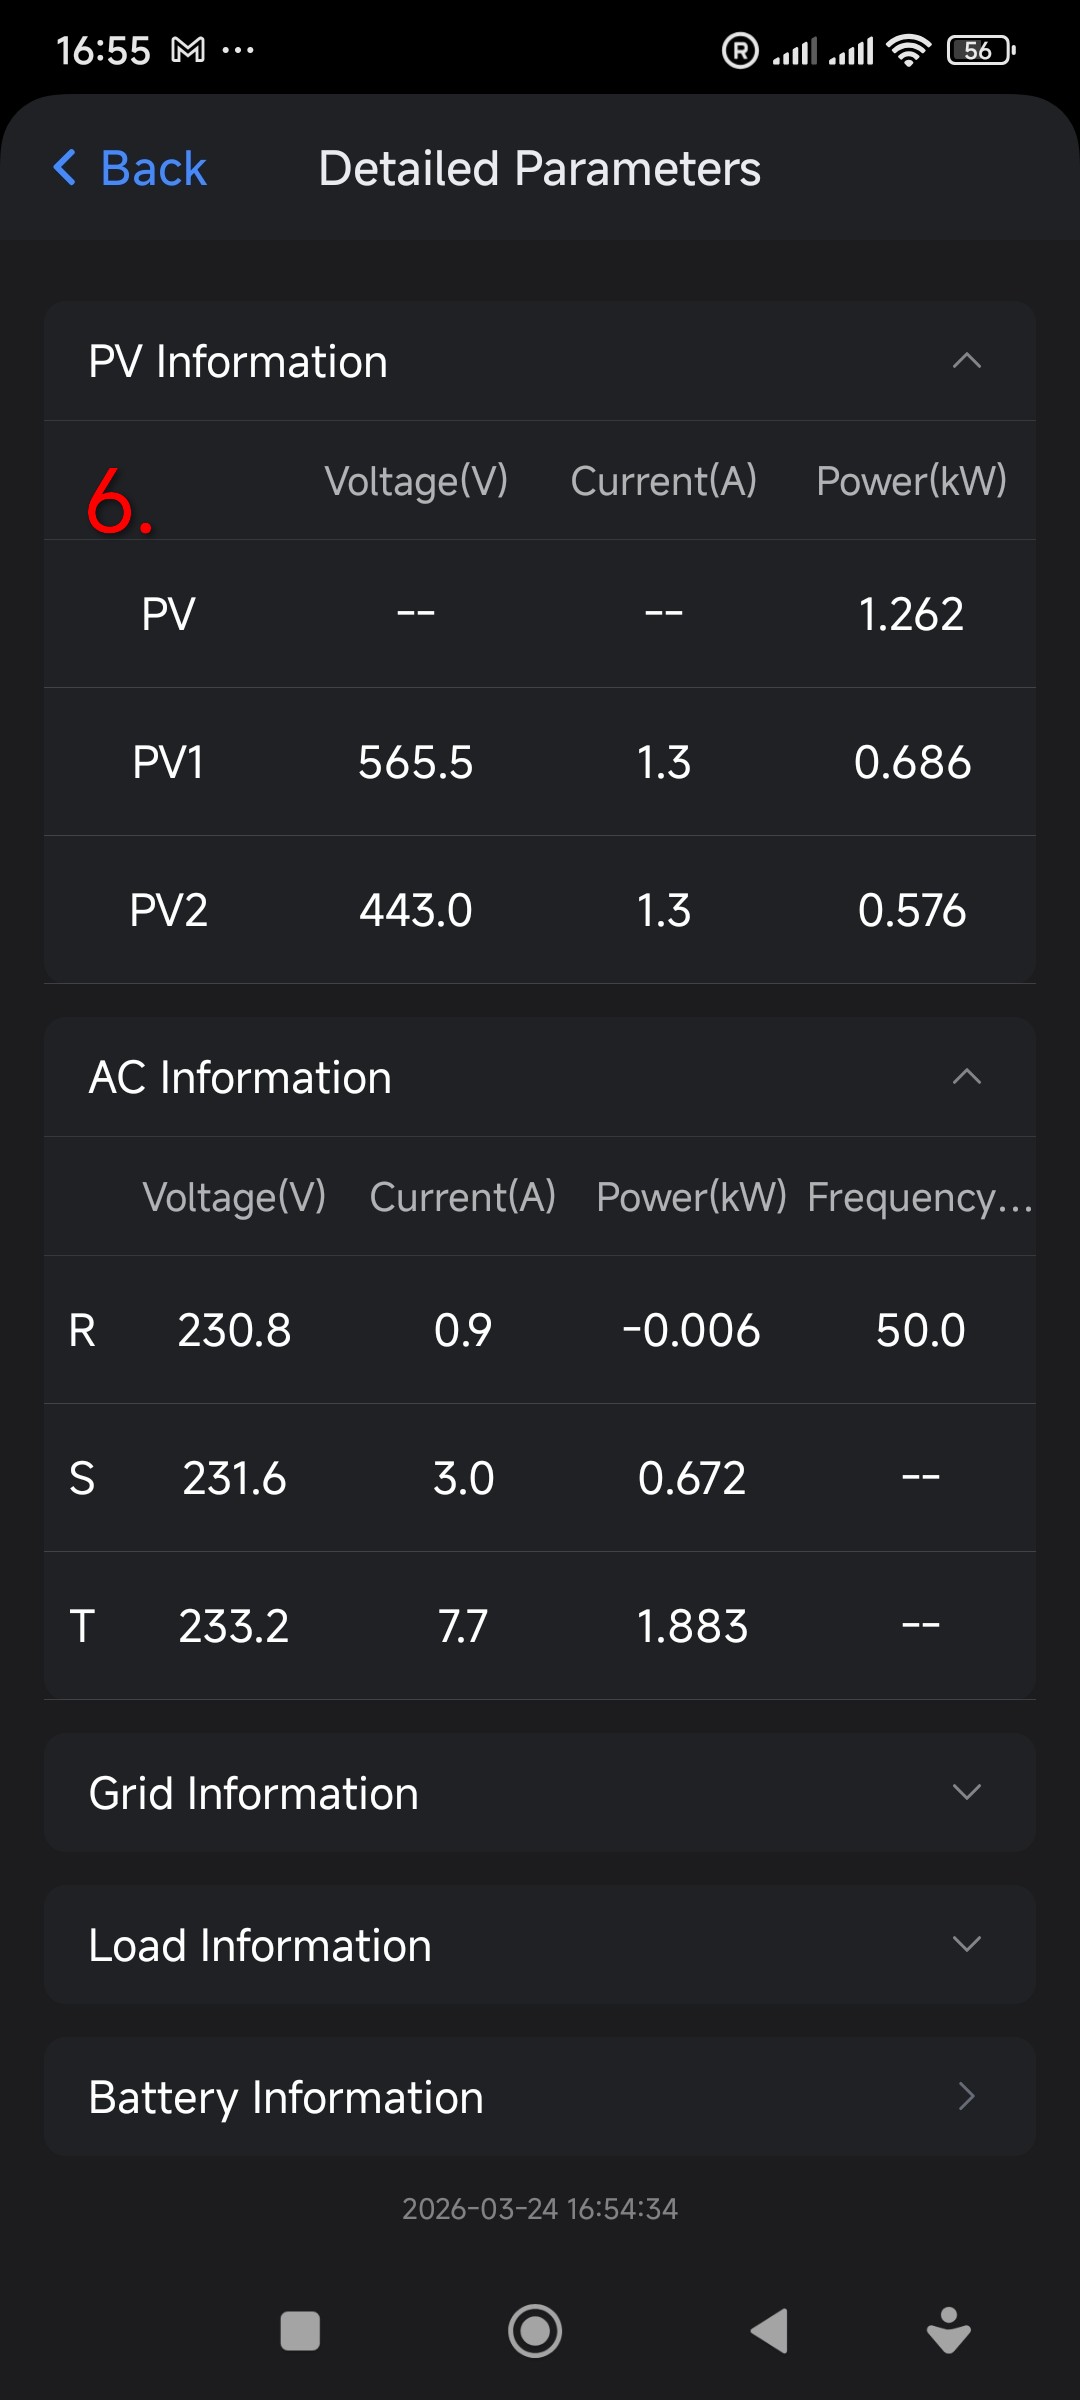Collapse the AC Information section chevron

pos(966,1077)
